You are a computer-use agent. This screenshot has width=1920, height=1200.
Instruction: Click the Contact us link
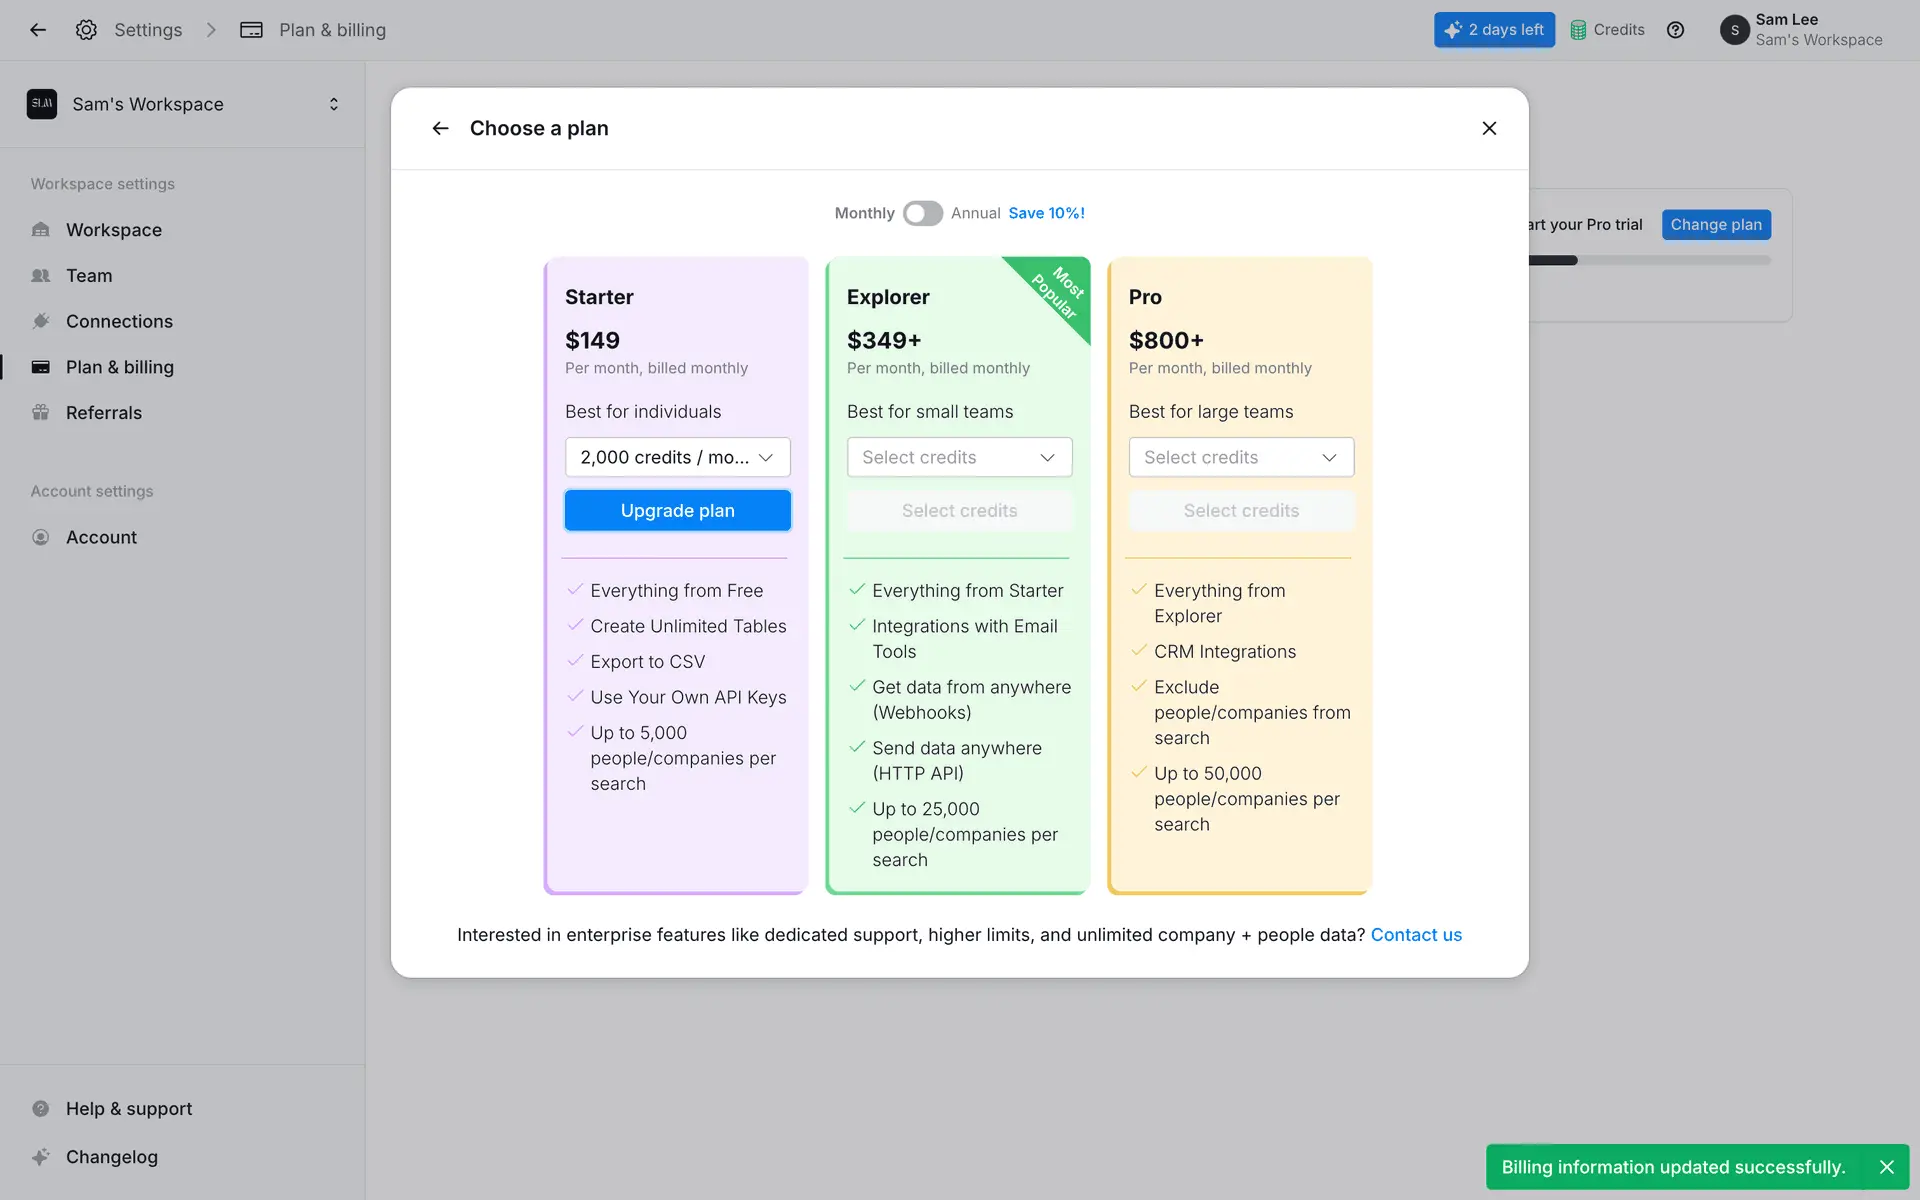(x=1415, y=935)
